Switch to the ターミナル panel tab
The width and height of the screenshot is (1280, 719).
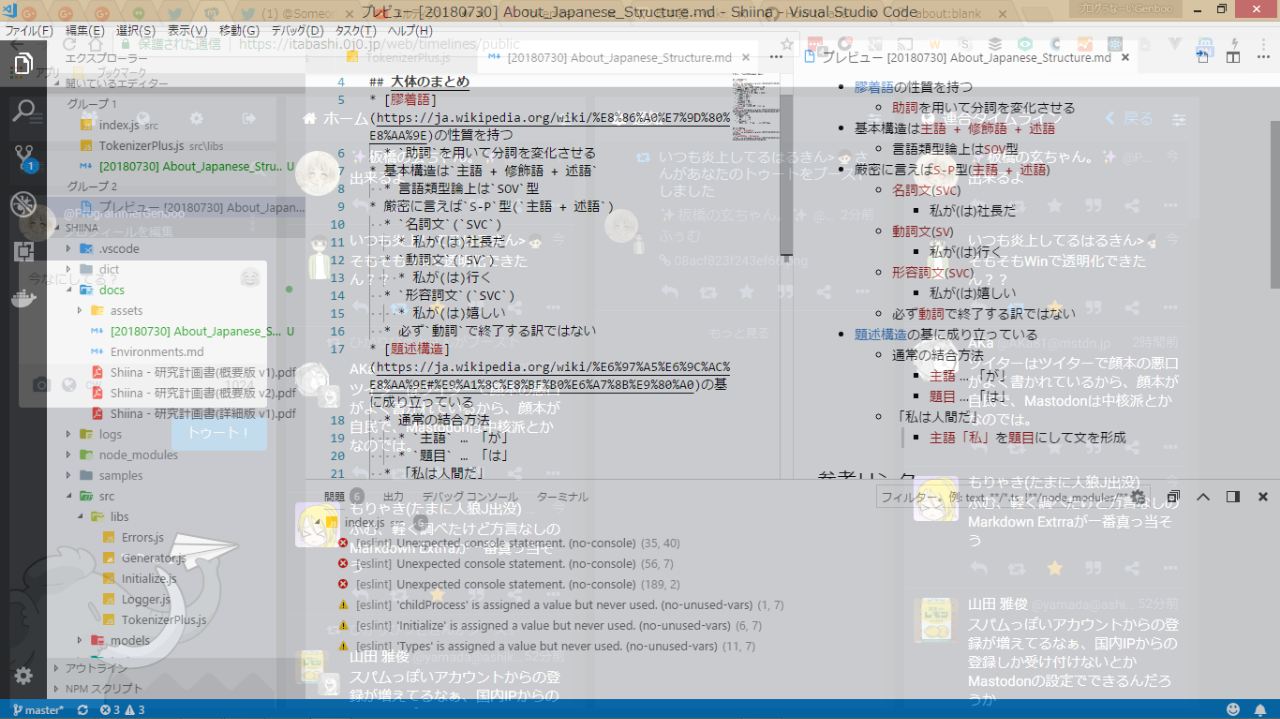[x=562, y=497]
